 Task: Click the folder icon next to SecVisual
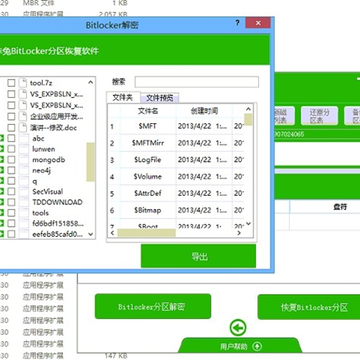point(24,192)
